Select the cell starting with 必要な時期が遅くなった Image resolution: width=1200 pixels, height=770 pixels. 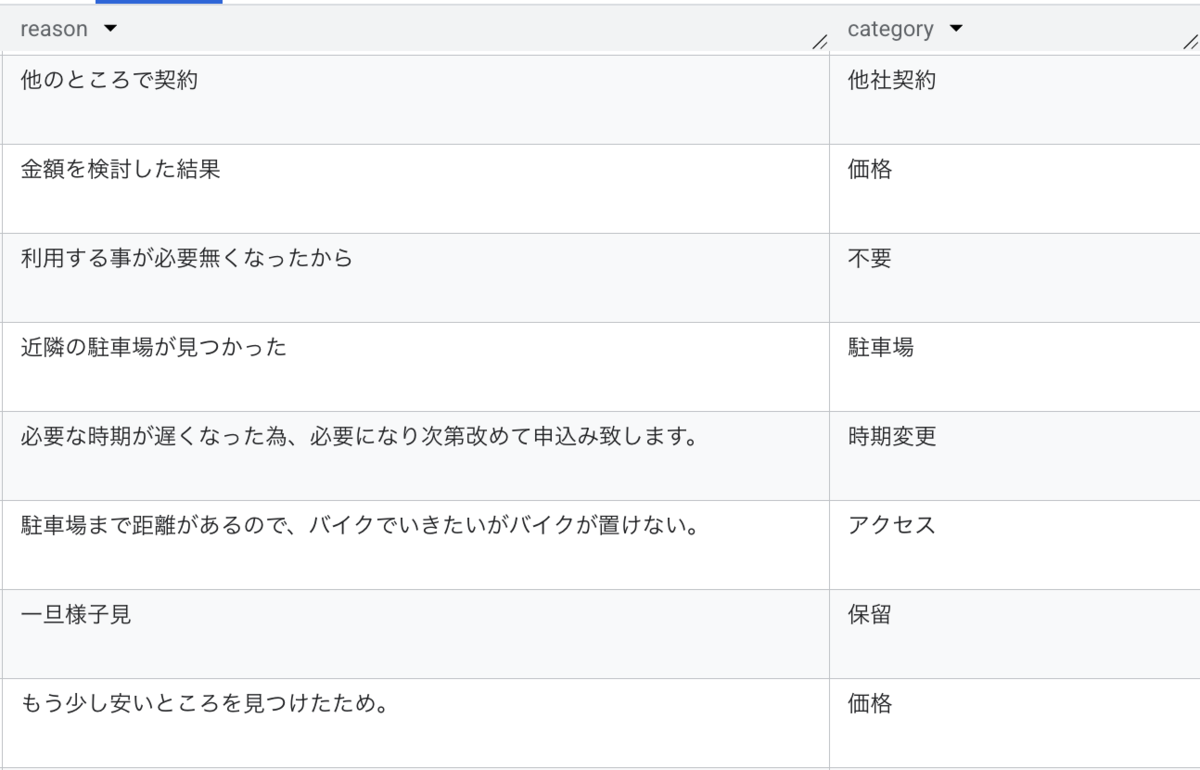[x=415, y=456]
